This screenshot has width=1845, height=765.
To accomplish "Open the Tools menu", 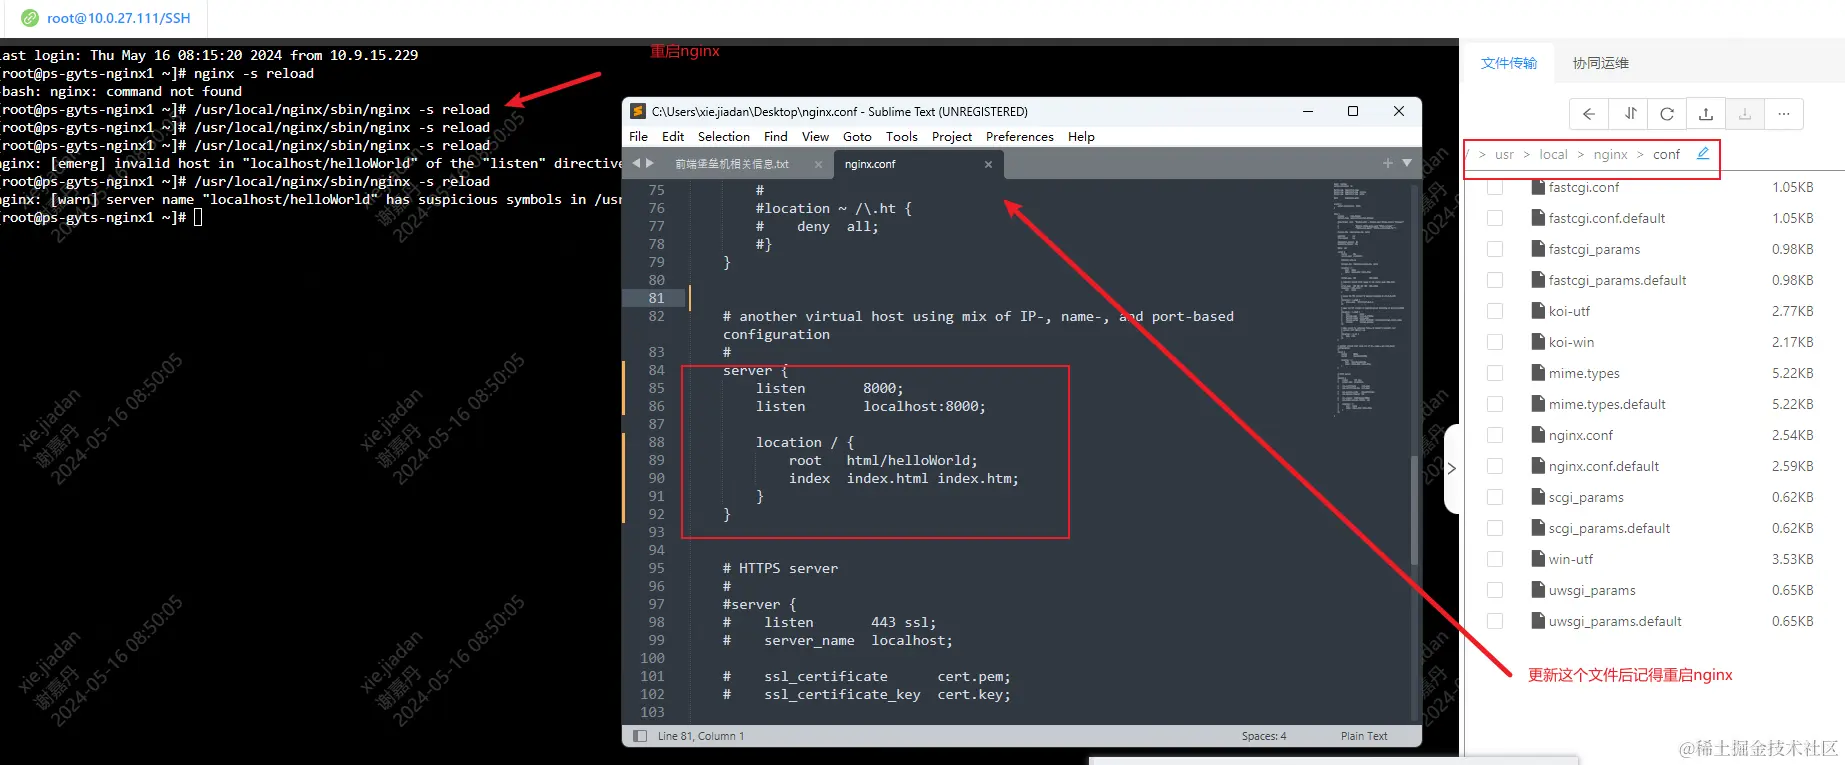I will [901, 136].
